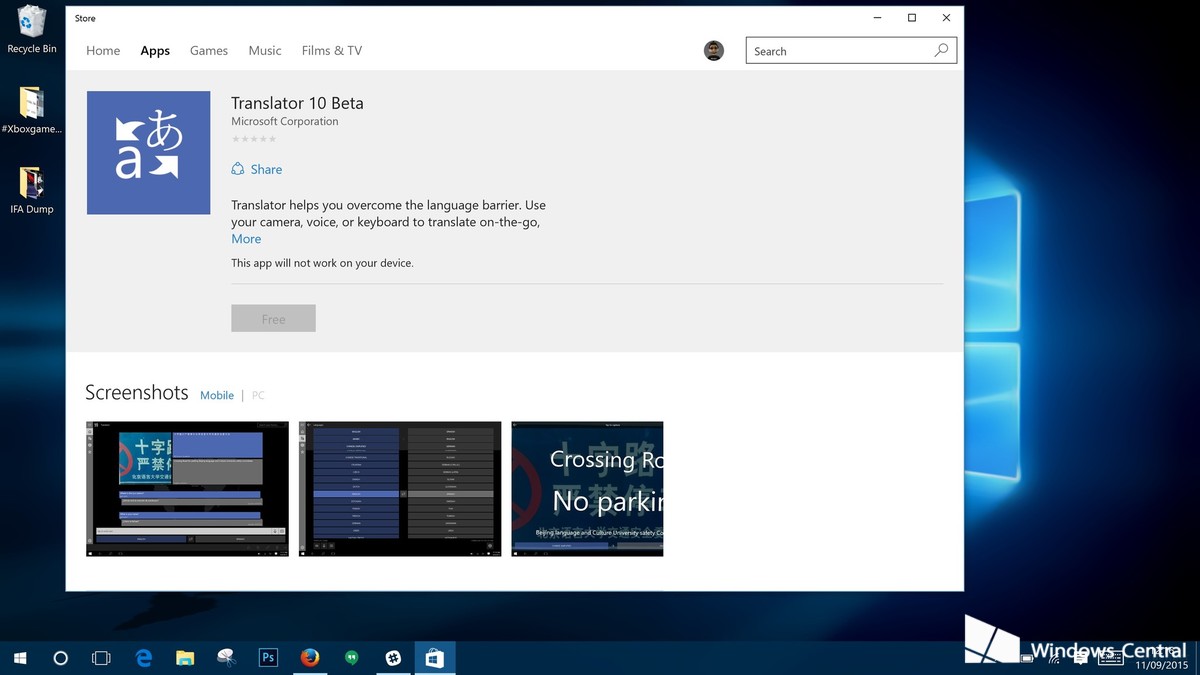1200x675 pixels.
Task: Launch Microsoft Edge from the taskbar
Action: tap(144, 658)
